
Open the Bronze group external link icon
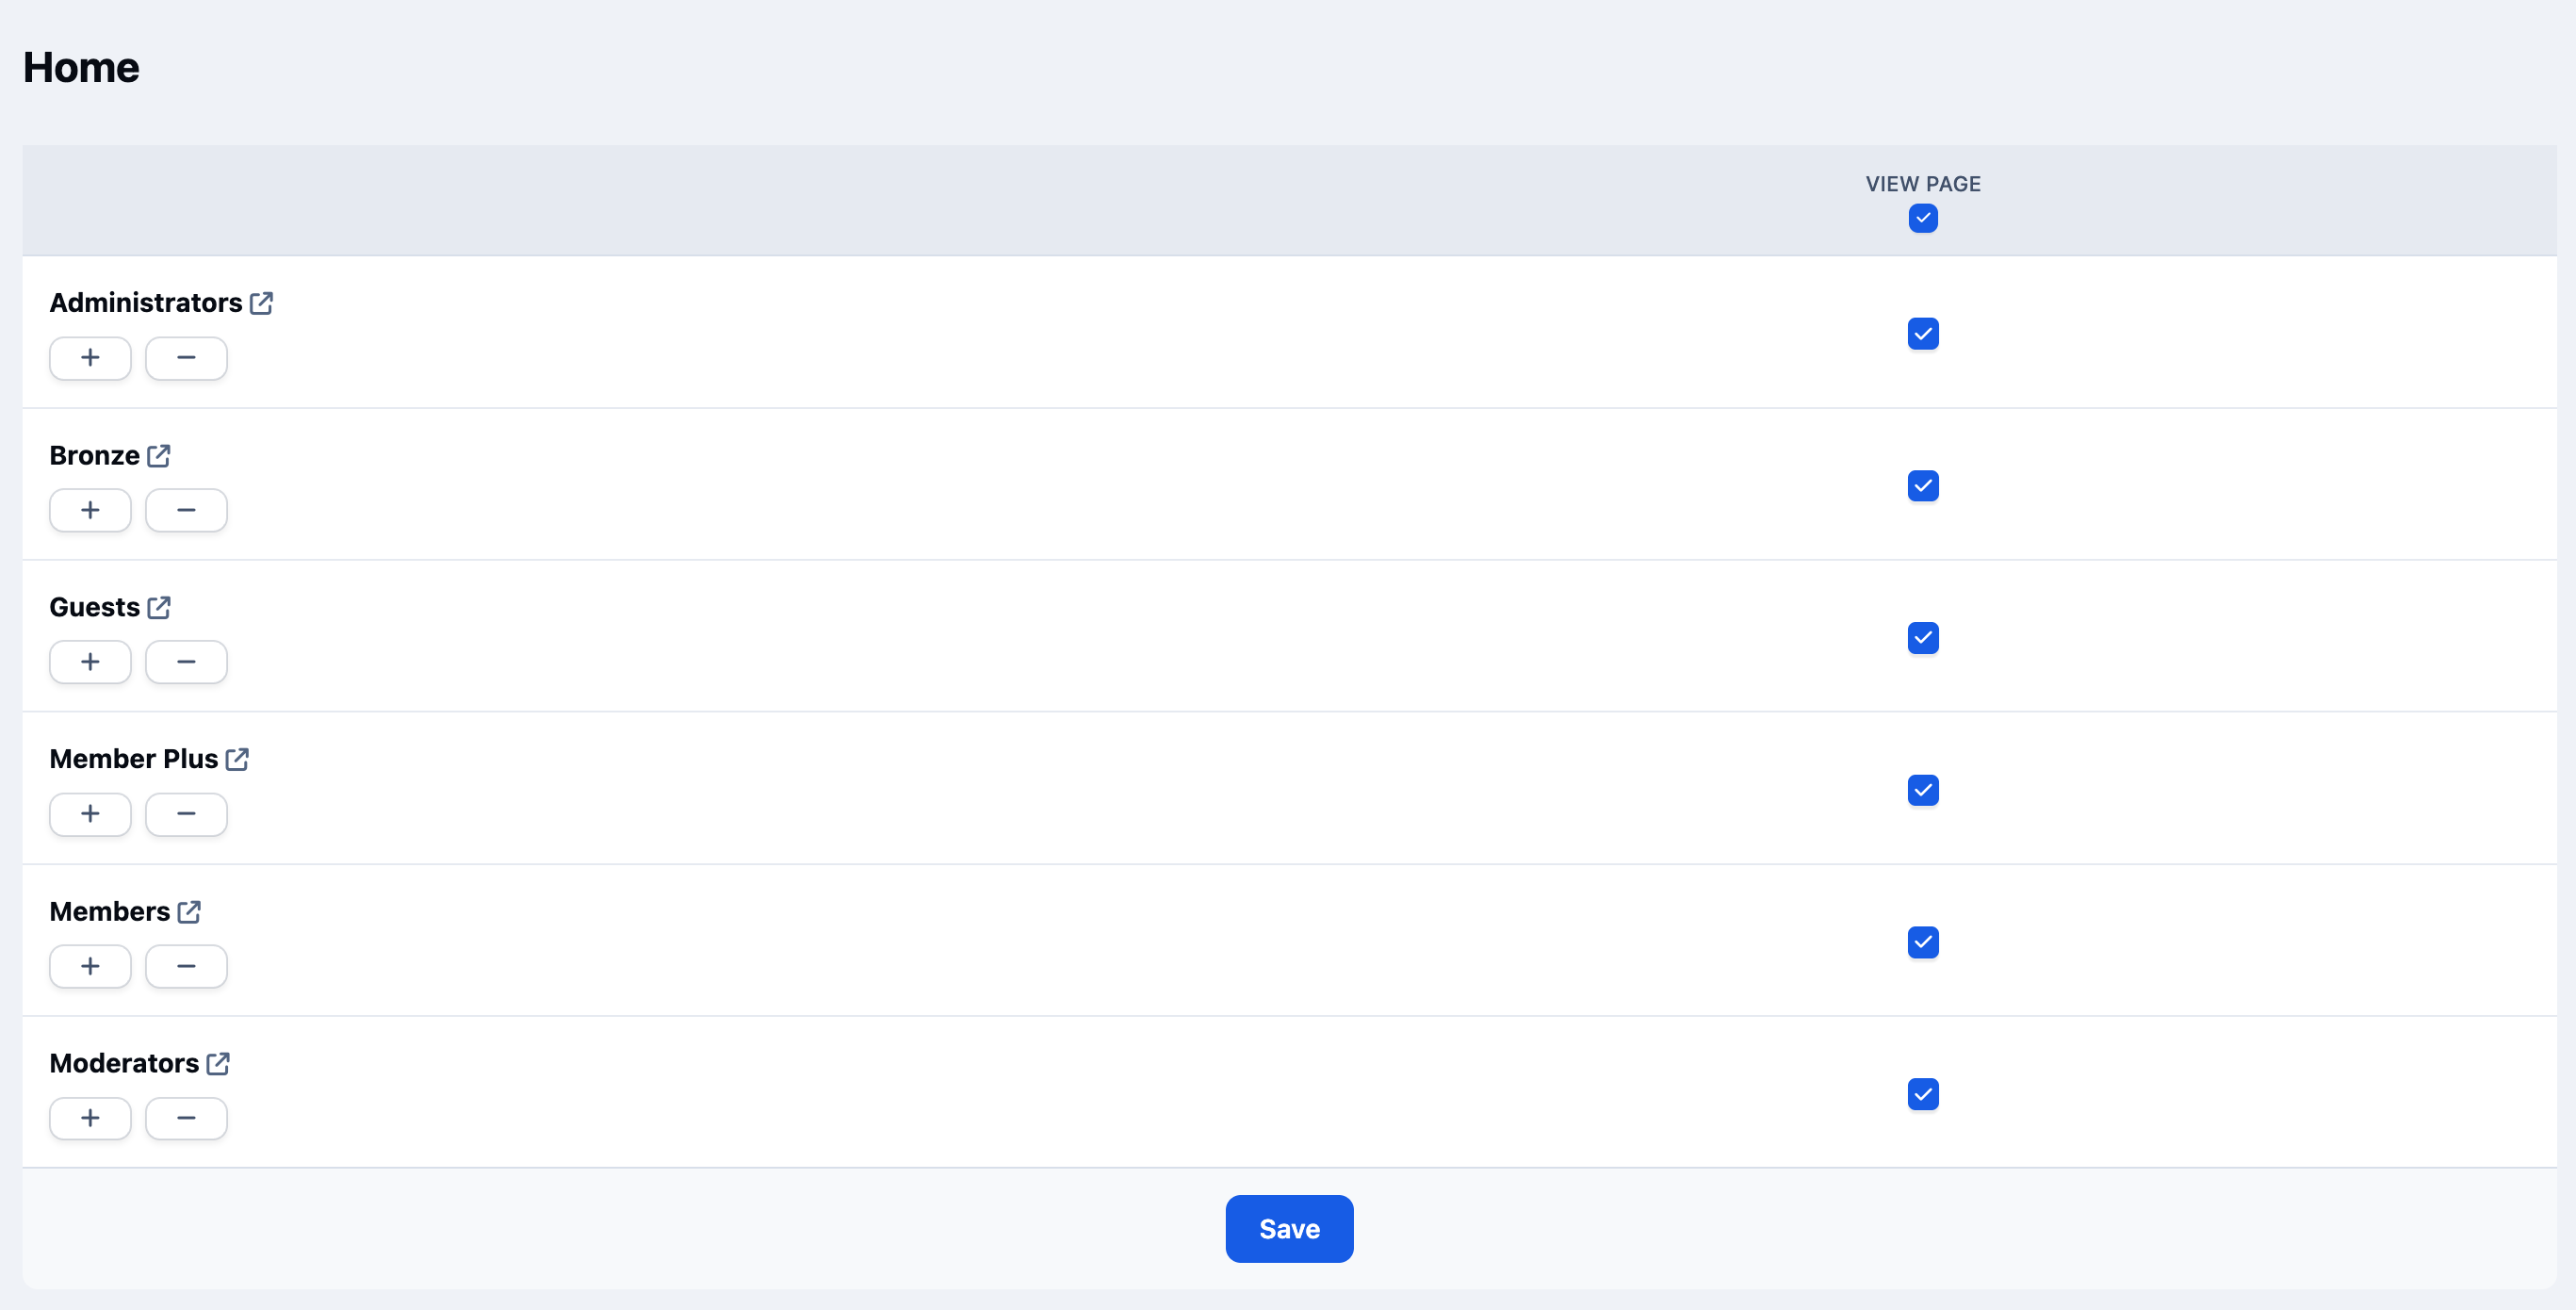pos(158,456)
